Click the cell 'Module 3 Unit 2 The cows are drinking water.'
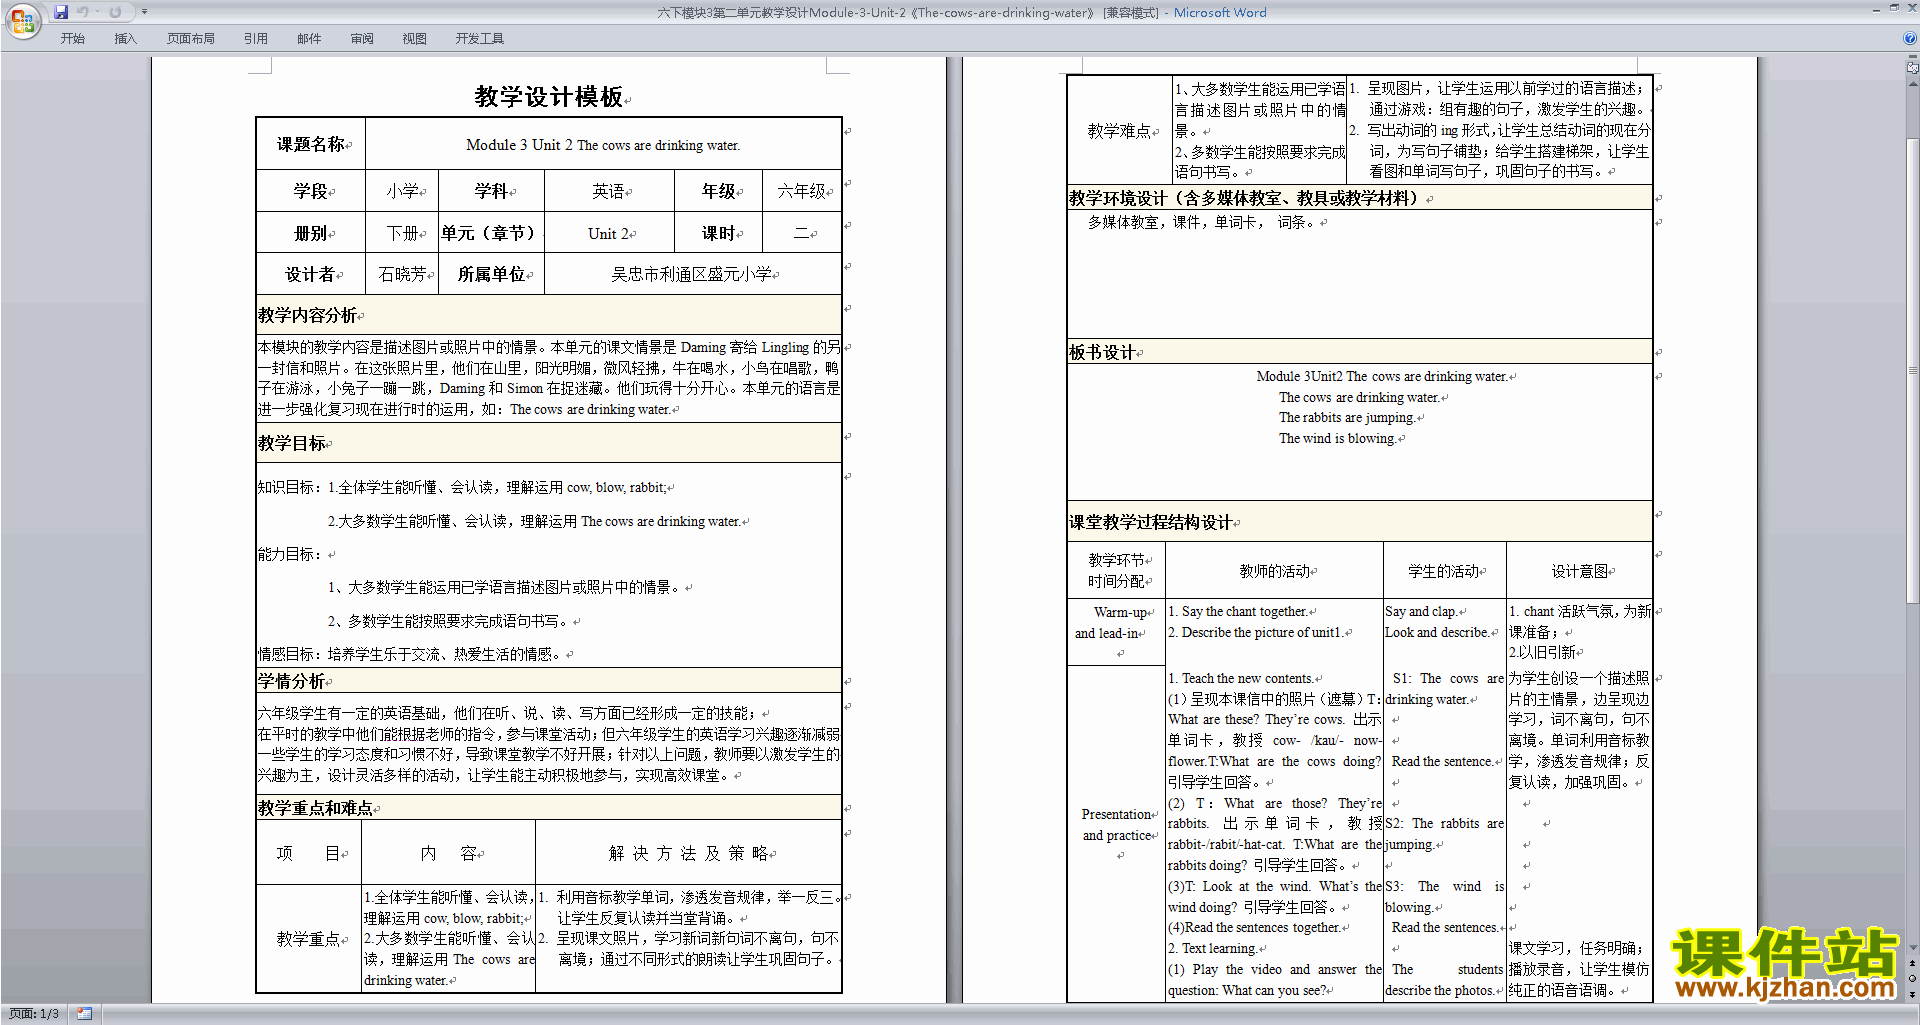This screenshot has height=1025, width=1920. 603,145
